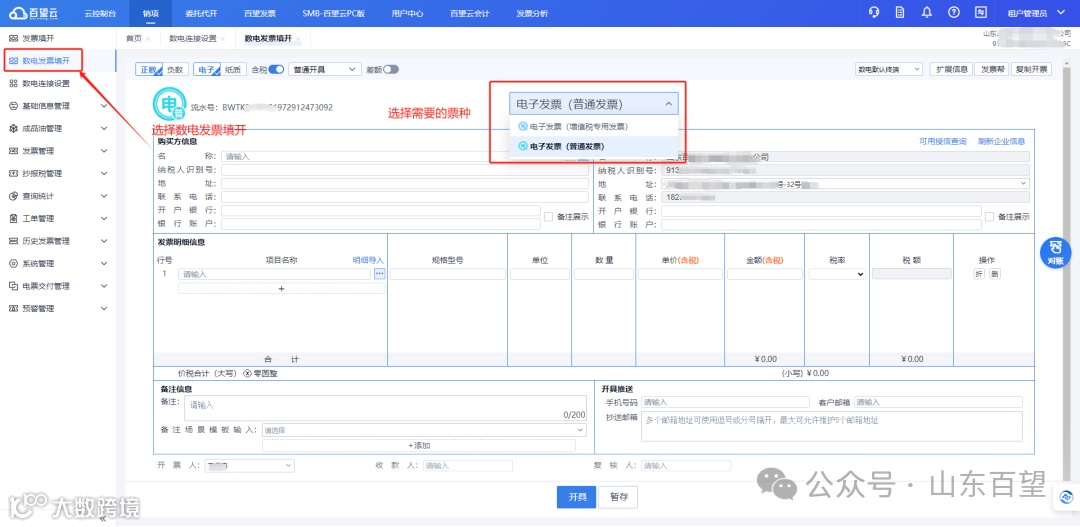Click the 对账 floating round button
This screenshot has height=527, width=1080.
(1055, 253)
